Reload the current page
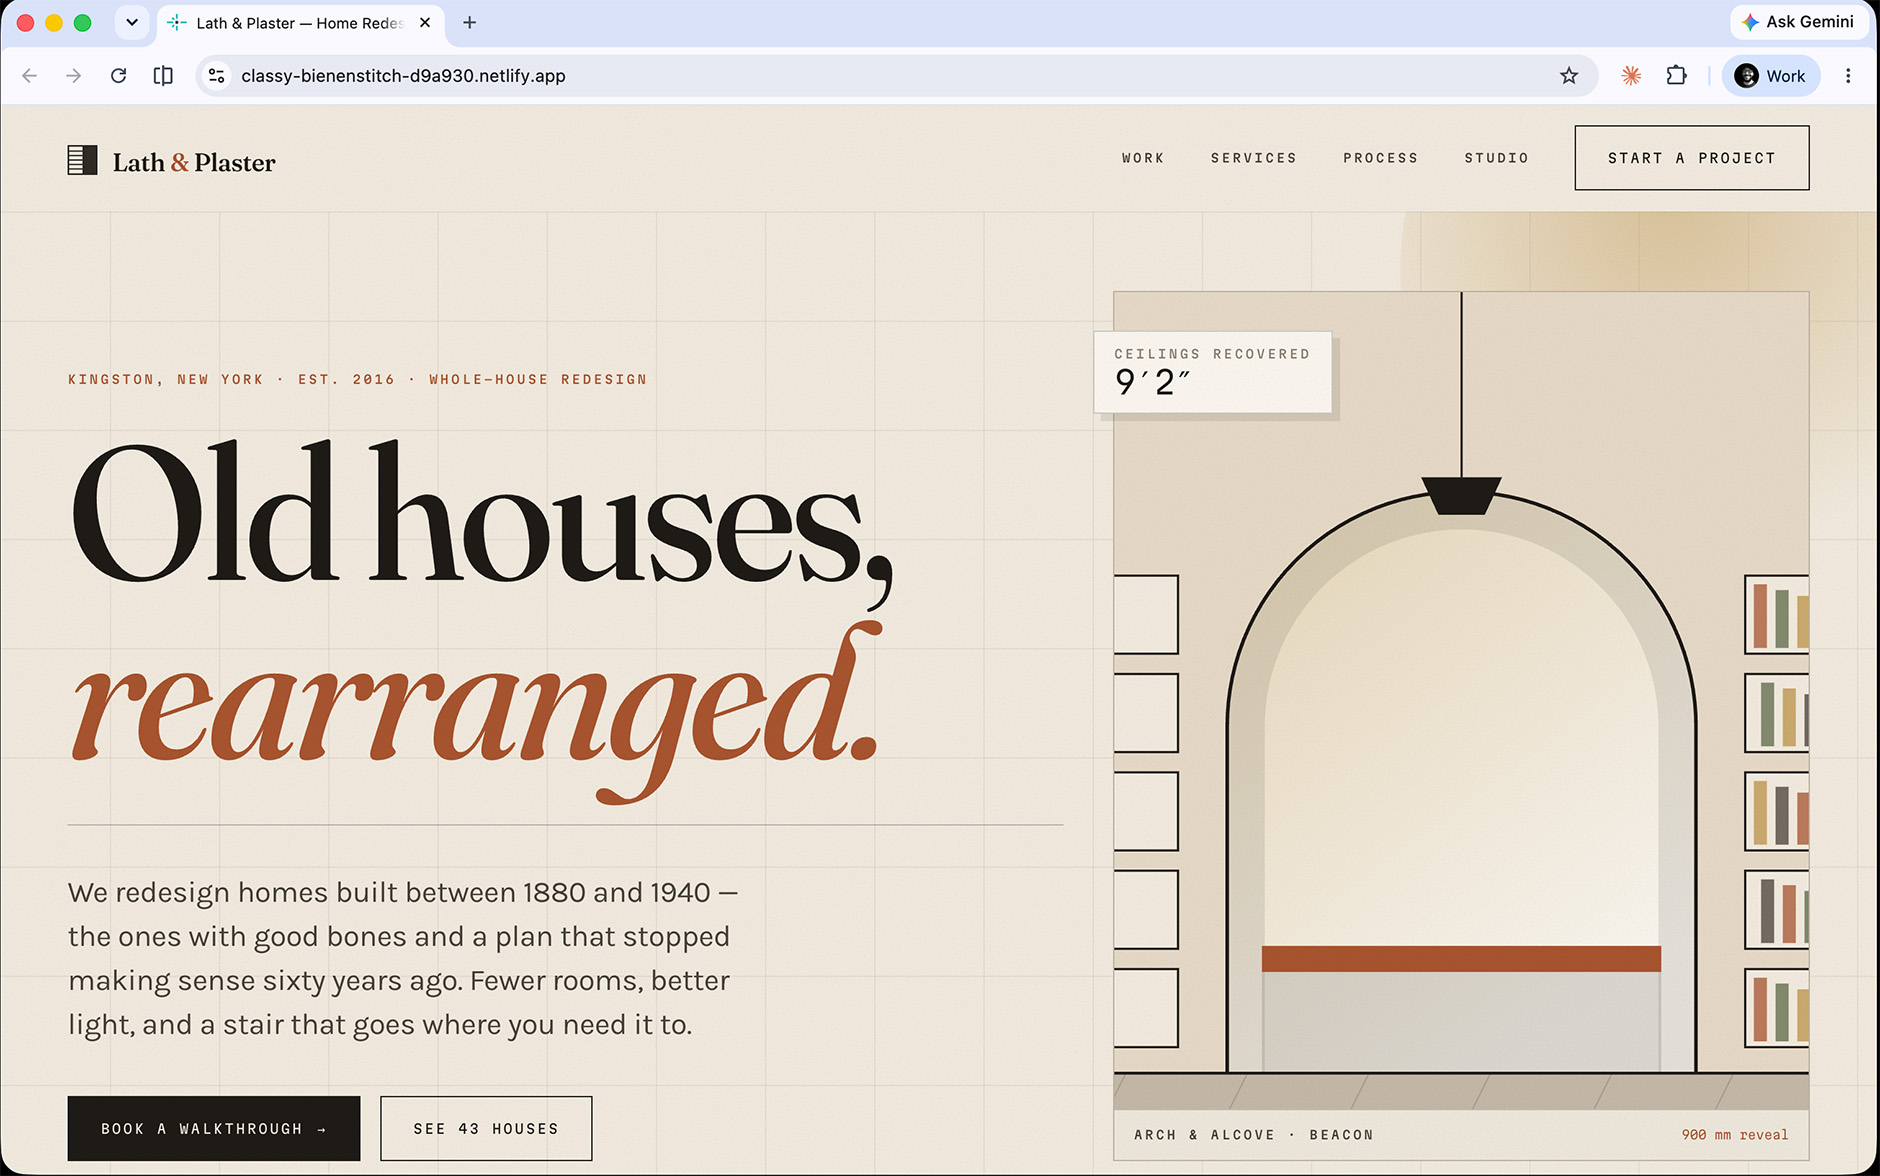Viewport: 1880px width, 1176px height. click(118, 76)
